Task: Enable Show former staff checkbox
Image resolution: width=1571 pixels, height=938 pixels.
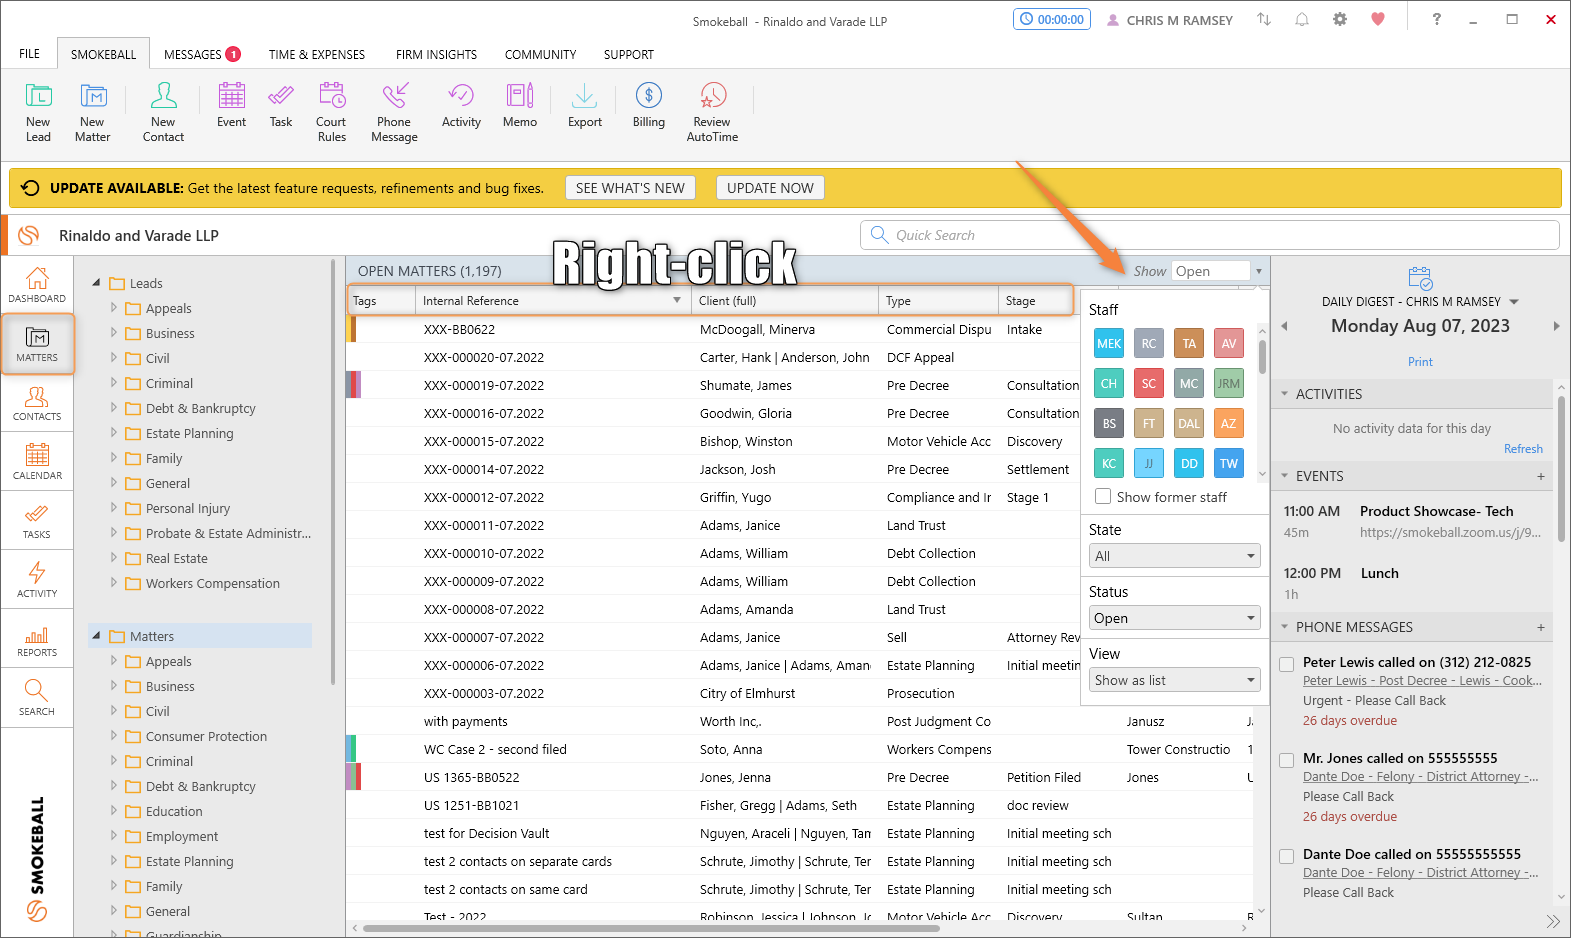Action: point(1103,497)
